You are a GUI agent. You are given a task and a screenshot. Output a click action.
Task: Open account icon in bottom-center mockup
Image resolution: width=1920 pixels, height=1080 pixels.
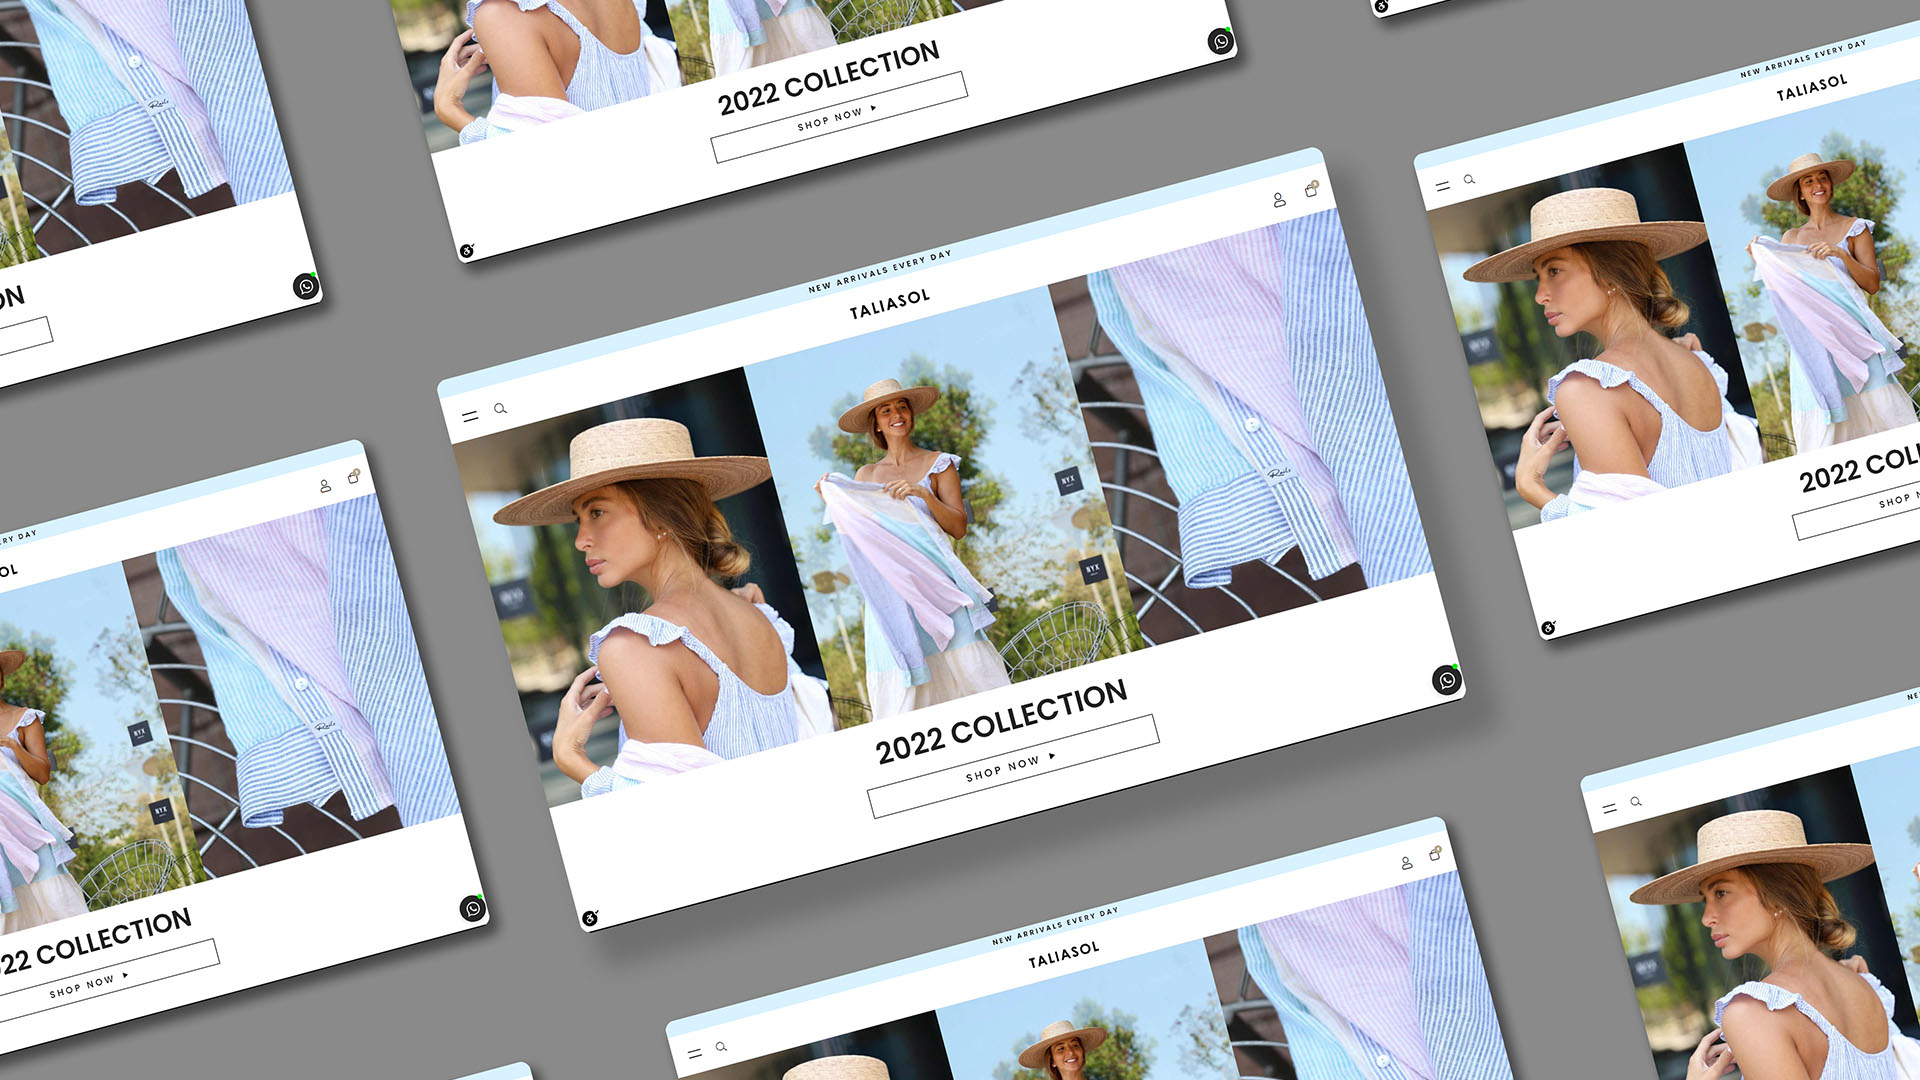click(1407, 862)
